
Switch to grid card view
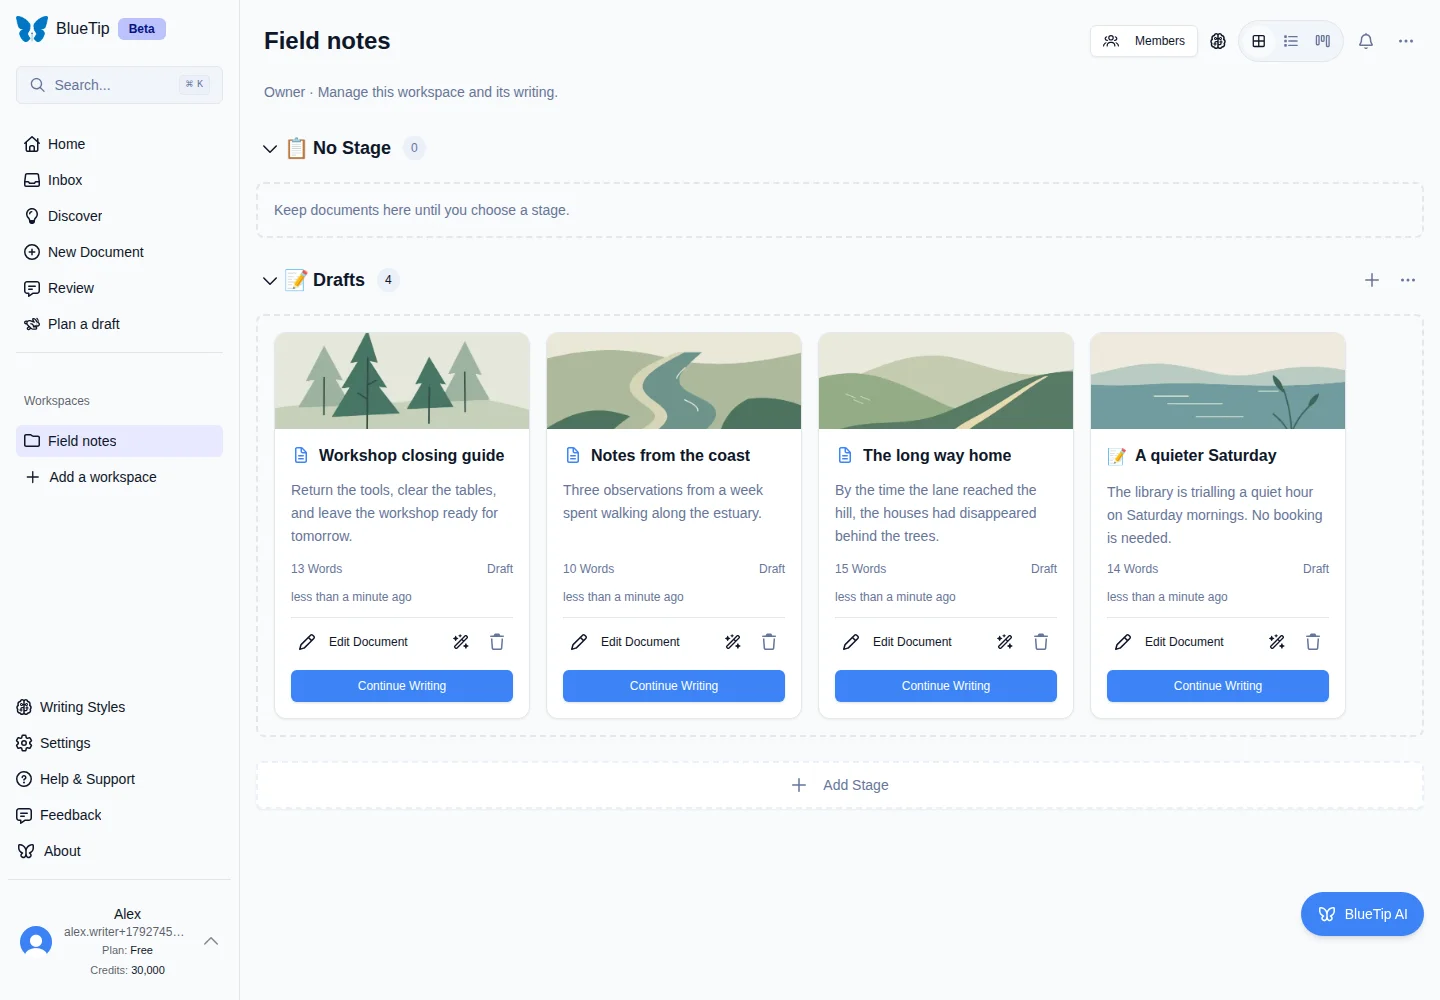coord(1259,41)
